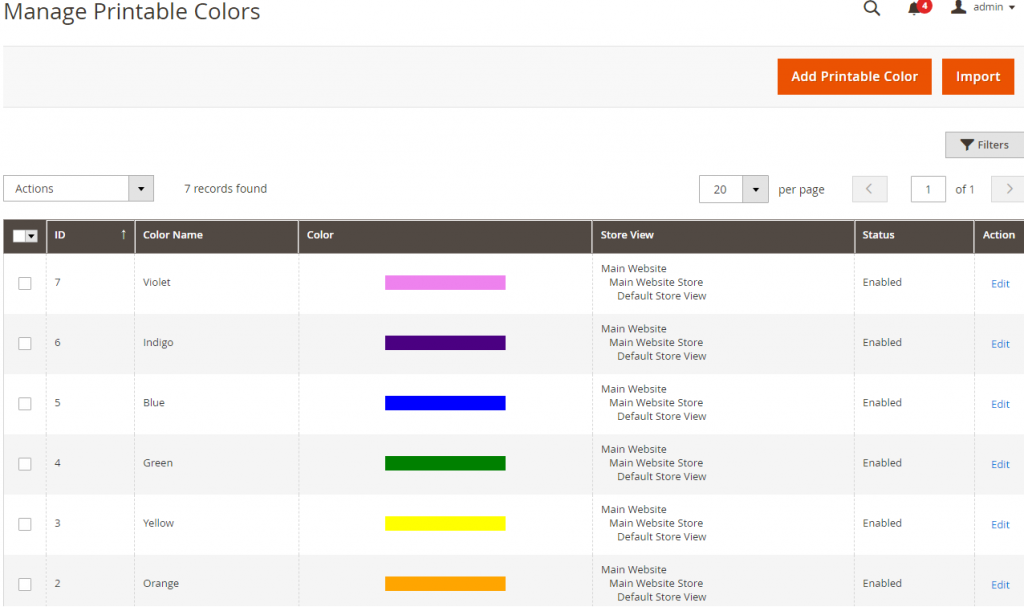Click the page number input field
This screenshot has height=607, width=1024.
(x=928, y=189)
